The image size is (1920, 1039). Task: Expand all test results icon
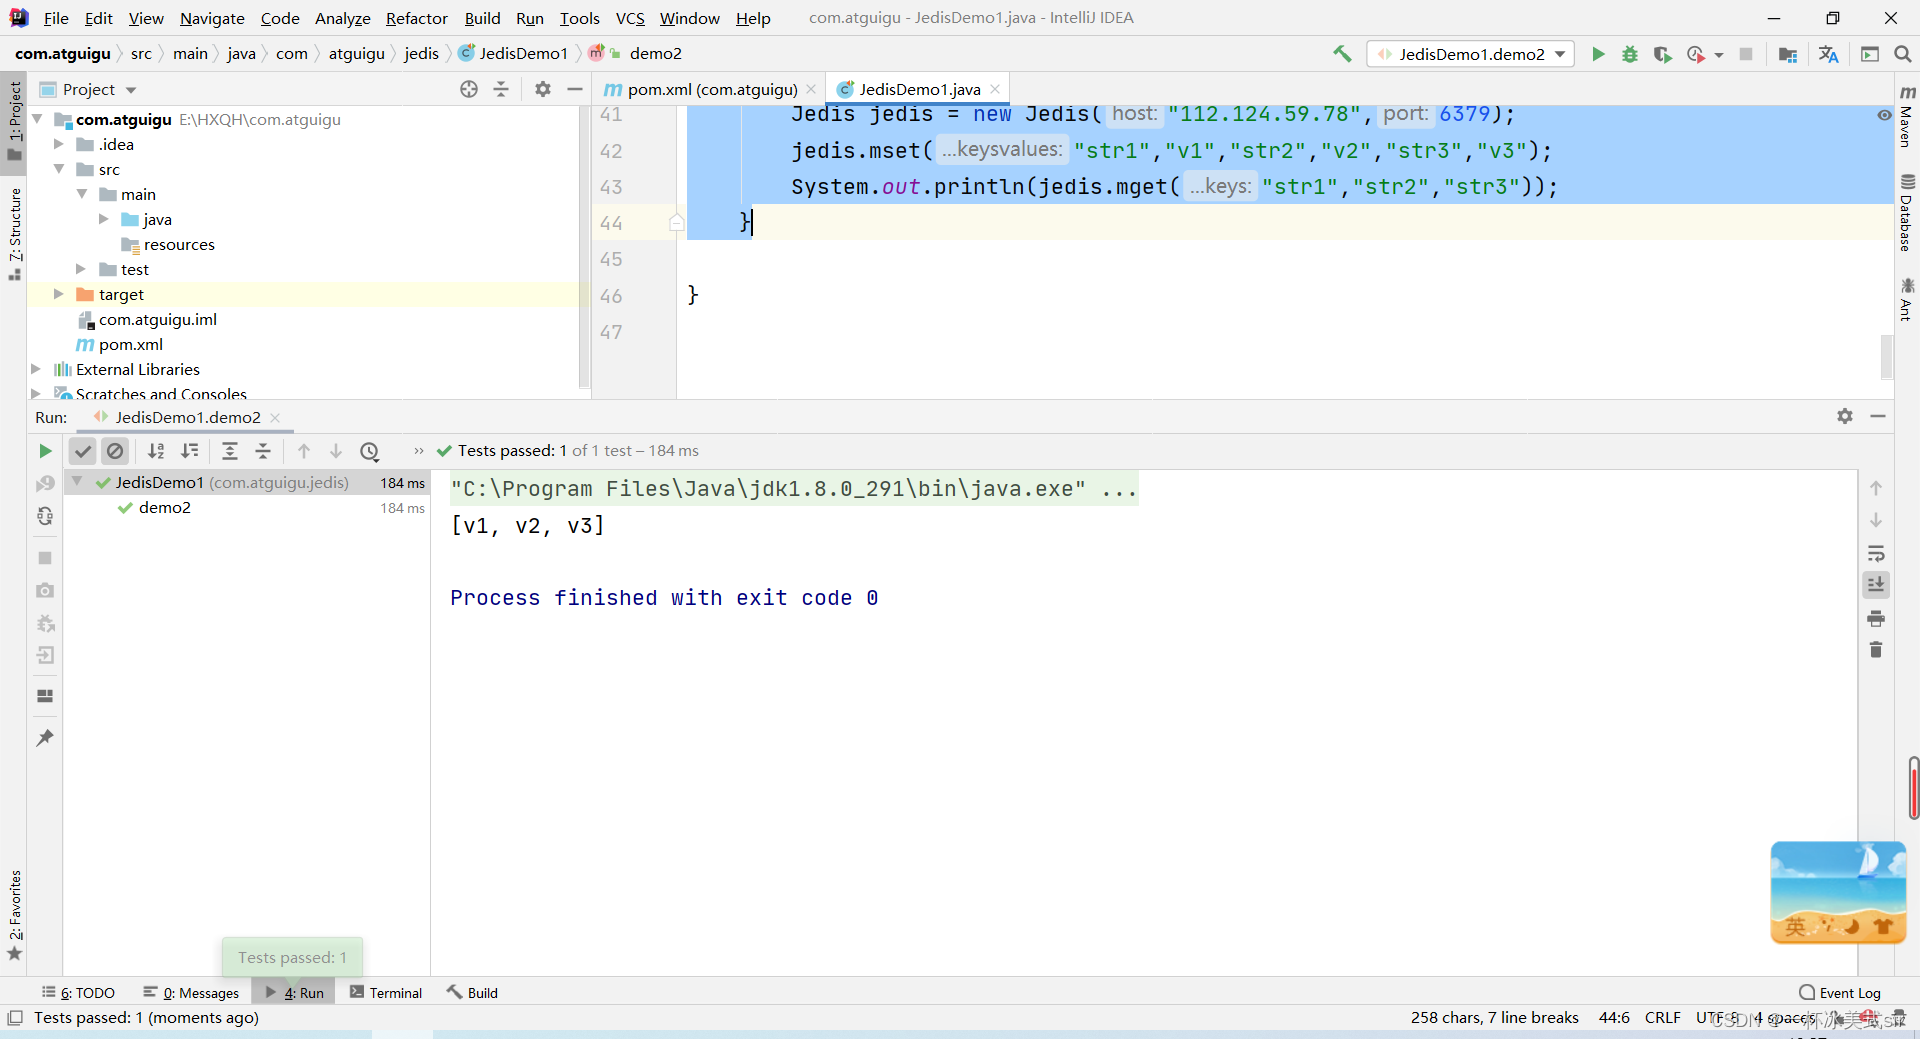[x=230, y=451]
